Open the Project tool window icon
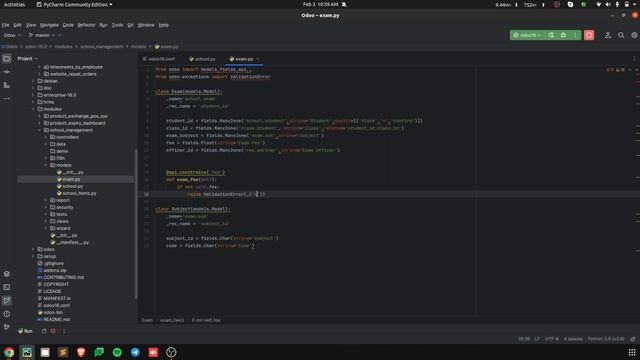 point(7,59)
